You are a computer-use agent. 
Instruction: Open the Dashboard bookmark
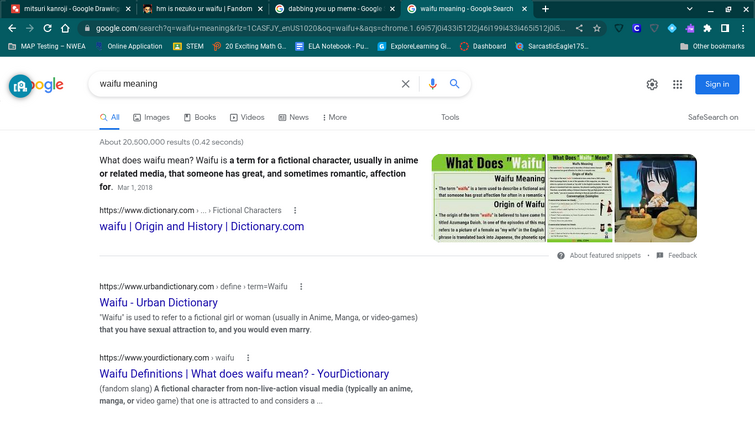coord(483,46)
